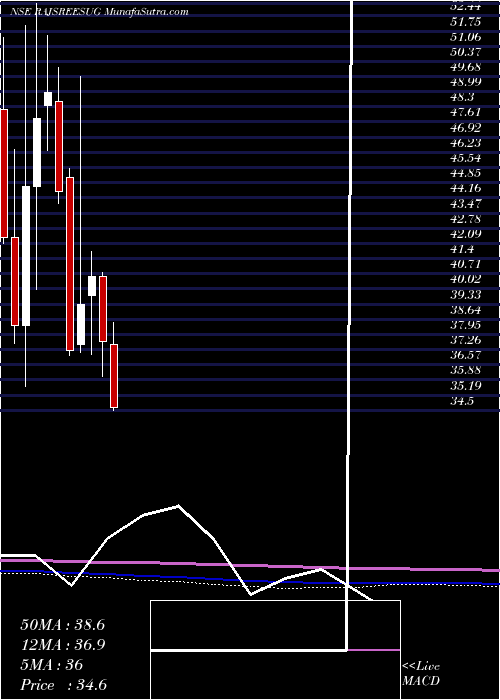Click the 37.26 price value
The image size is (500, 700).
(466, 340)
